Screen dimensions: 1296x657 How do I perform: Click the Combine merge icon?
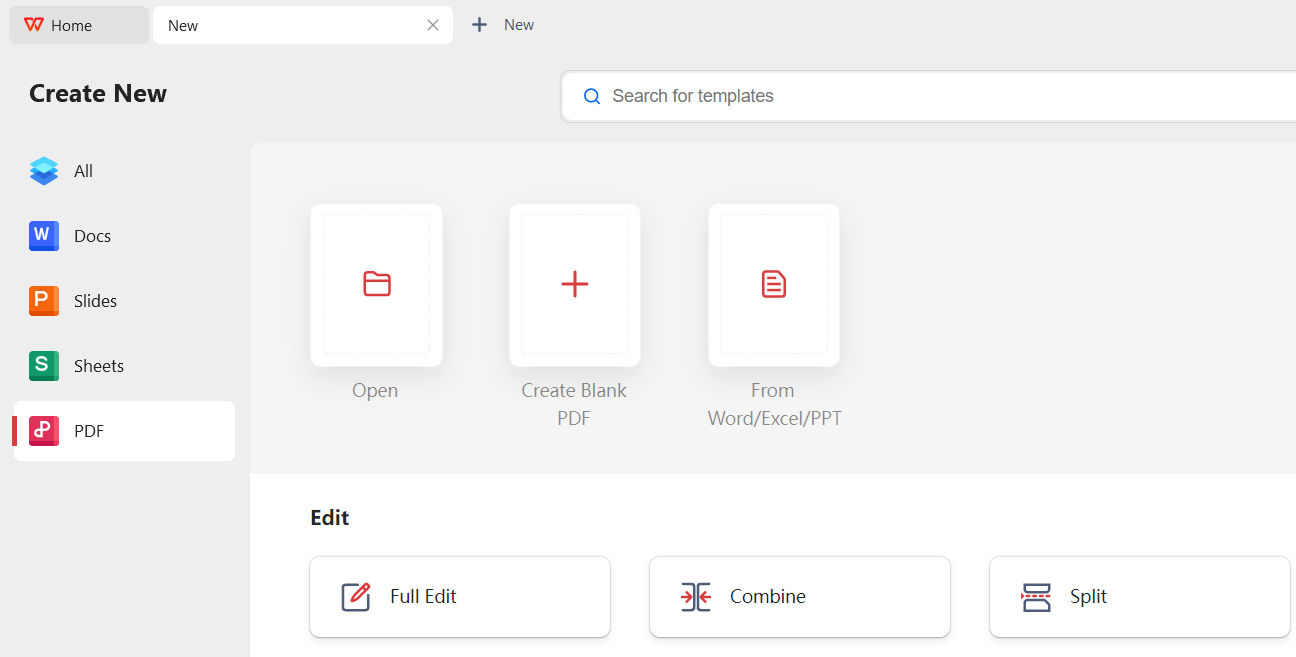point(695,596)
